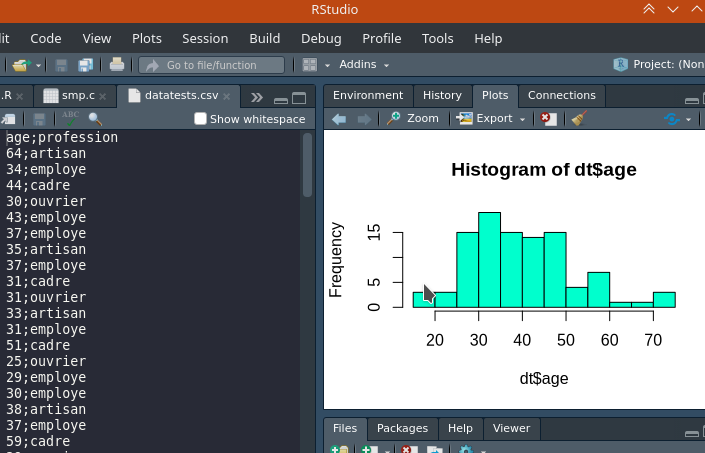Switch to the Viewer tab
Image resolution: width=705 pixels, height=453 pixels.
point(511,428)
